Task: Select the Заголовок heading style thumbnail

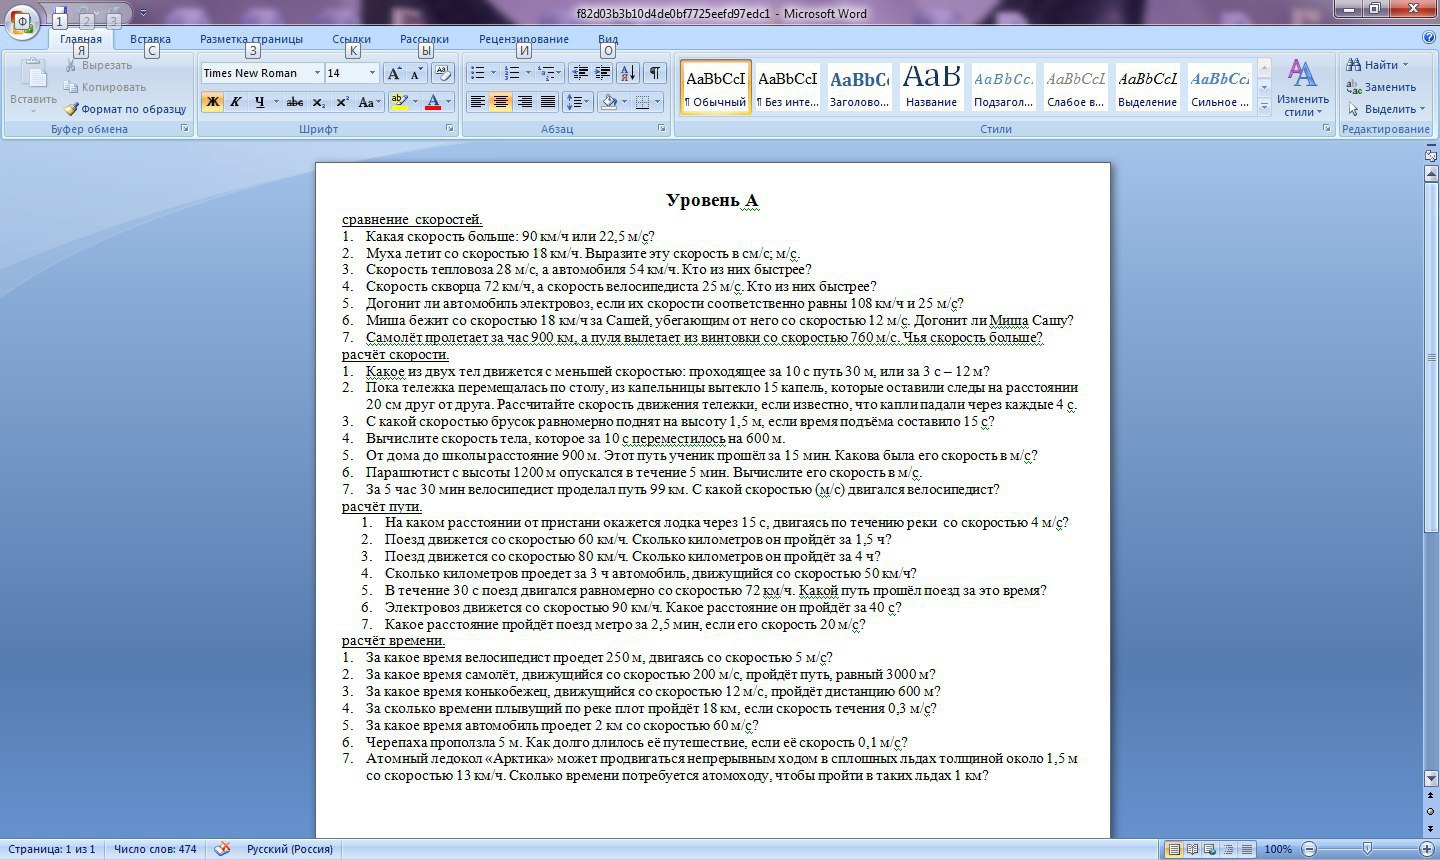Action: [859, 88]
